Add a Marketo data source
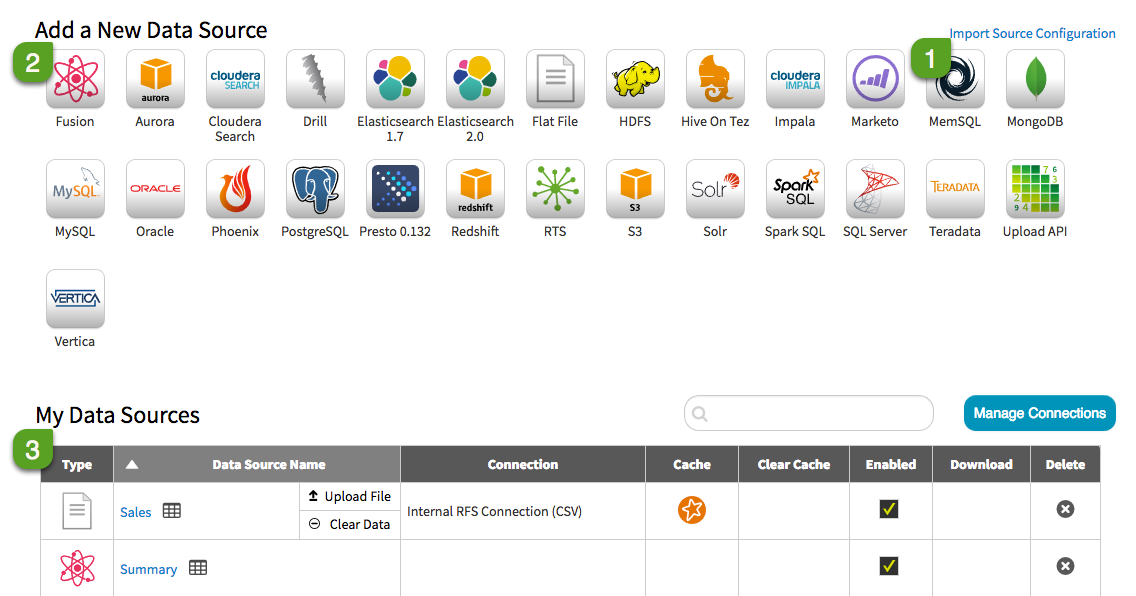Screen dimensions: 1136x596 coord(875,78)
